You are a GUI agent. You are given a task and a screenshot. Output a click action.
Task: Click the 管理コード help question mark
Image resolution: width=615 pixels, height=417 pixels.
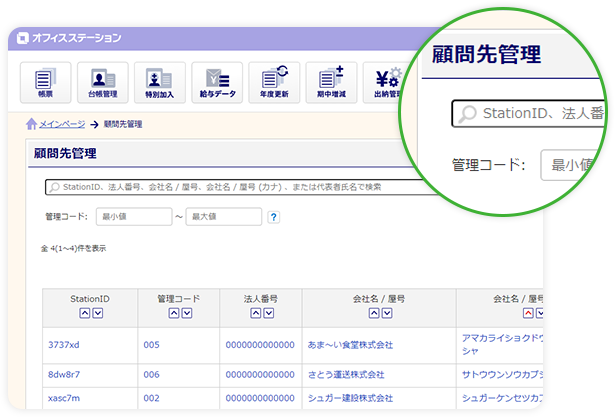[x=274, y=217]
